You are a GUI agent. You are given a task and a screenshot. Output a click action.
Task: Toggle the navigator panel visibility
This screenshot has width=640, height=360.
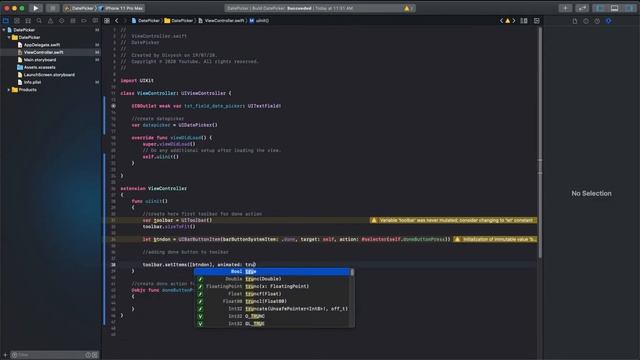600,8
